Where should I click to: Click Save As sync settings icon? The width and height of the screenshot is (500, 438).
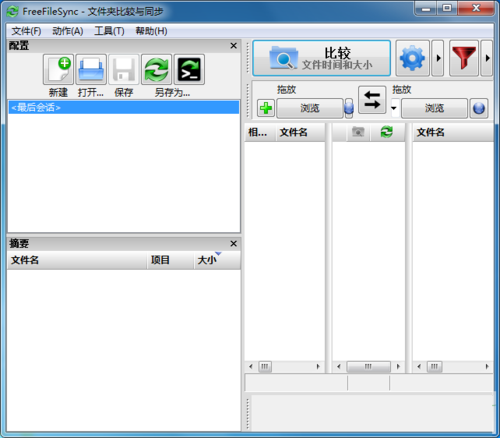click(x=156, y=69)
